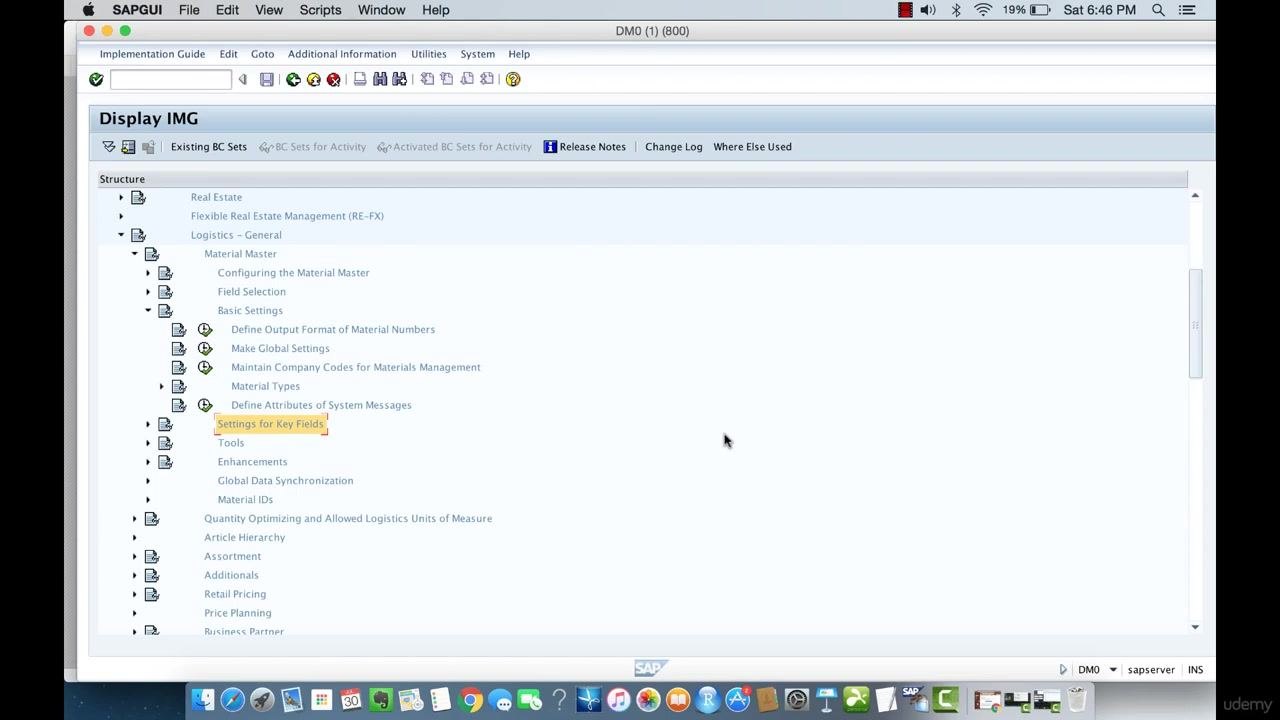1280x720 pixels.
Task: Open the Implementation Guide menu
Action: pos(152,54)
